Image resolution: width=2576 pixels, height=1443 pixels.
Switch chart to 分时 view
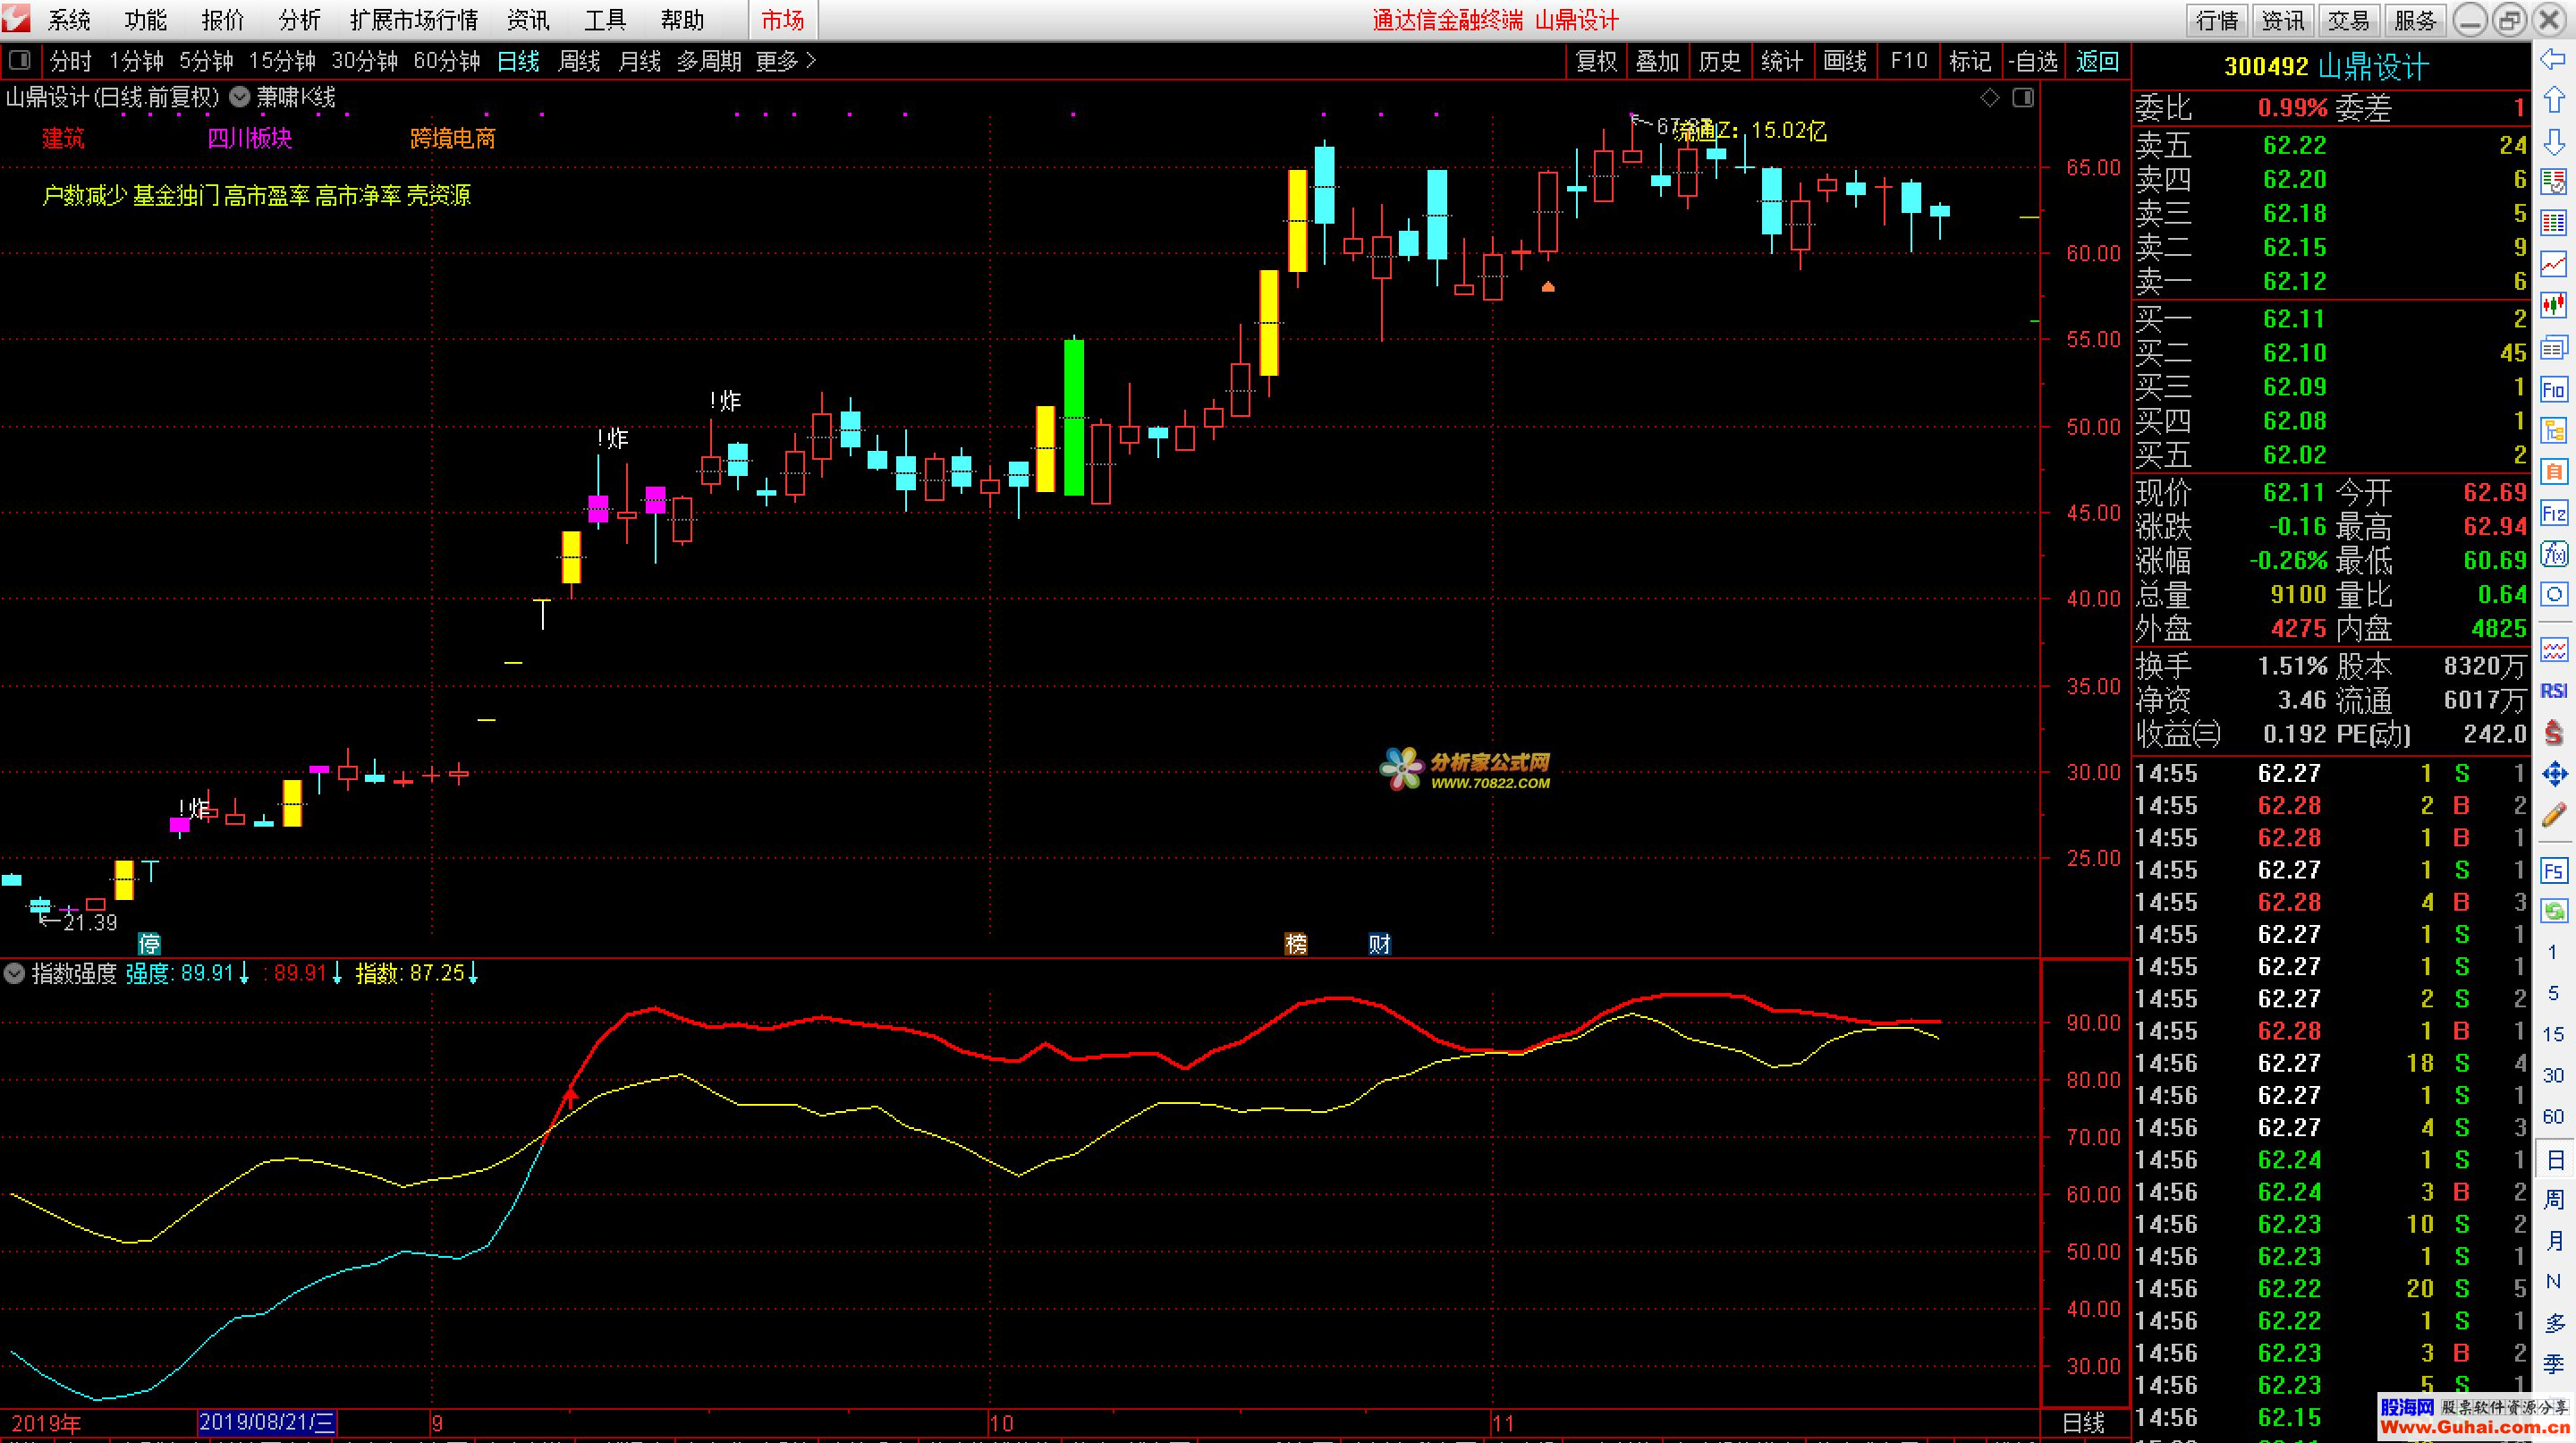70,62
